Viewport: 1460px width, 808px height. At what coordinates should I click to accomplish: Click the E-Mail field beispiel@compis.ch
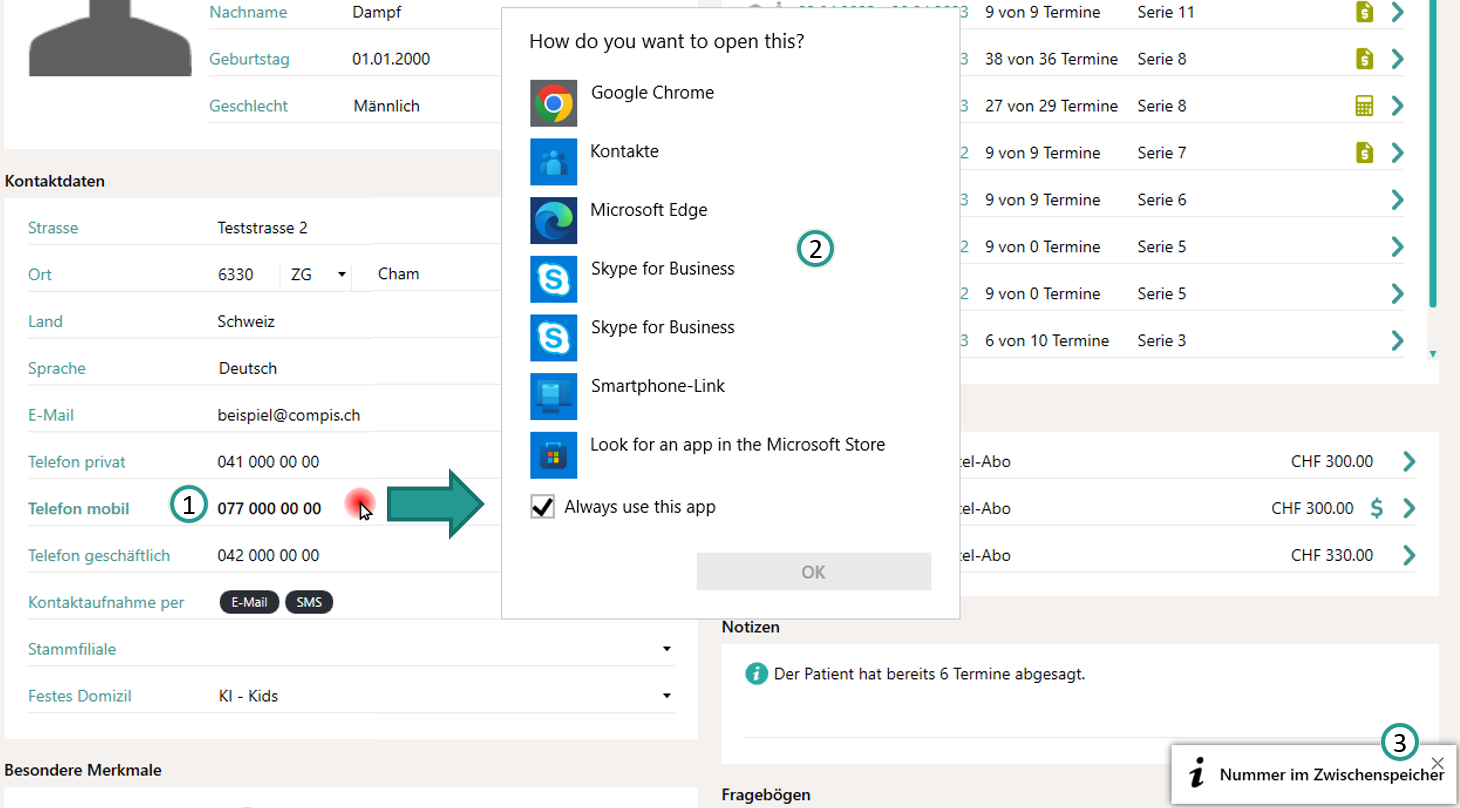289,415
